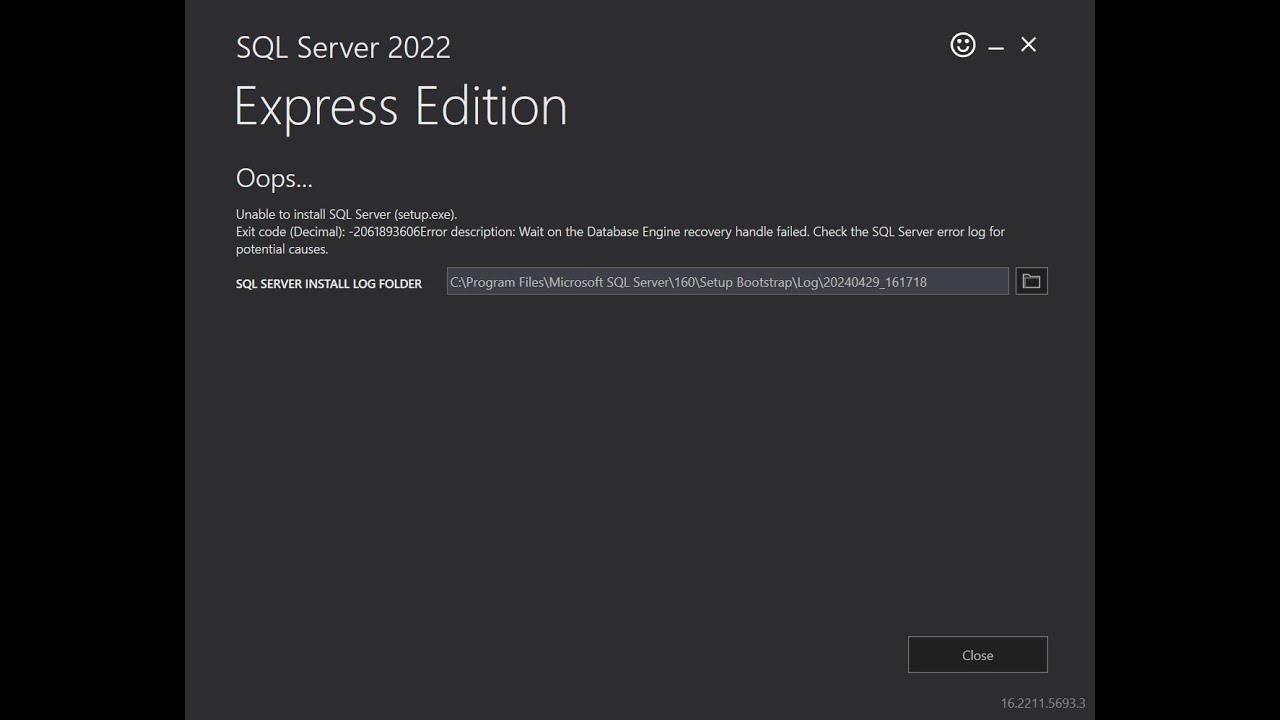This screenshot has height=720, width=1280.
Task: Close the installer with the X icon
Action: tap(1028, 45)
